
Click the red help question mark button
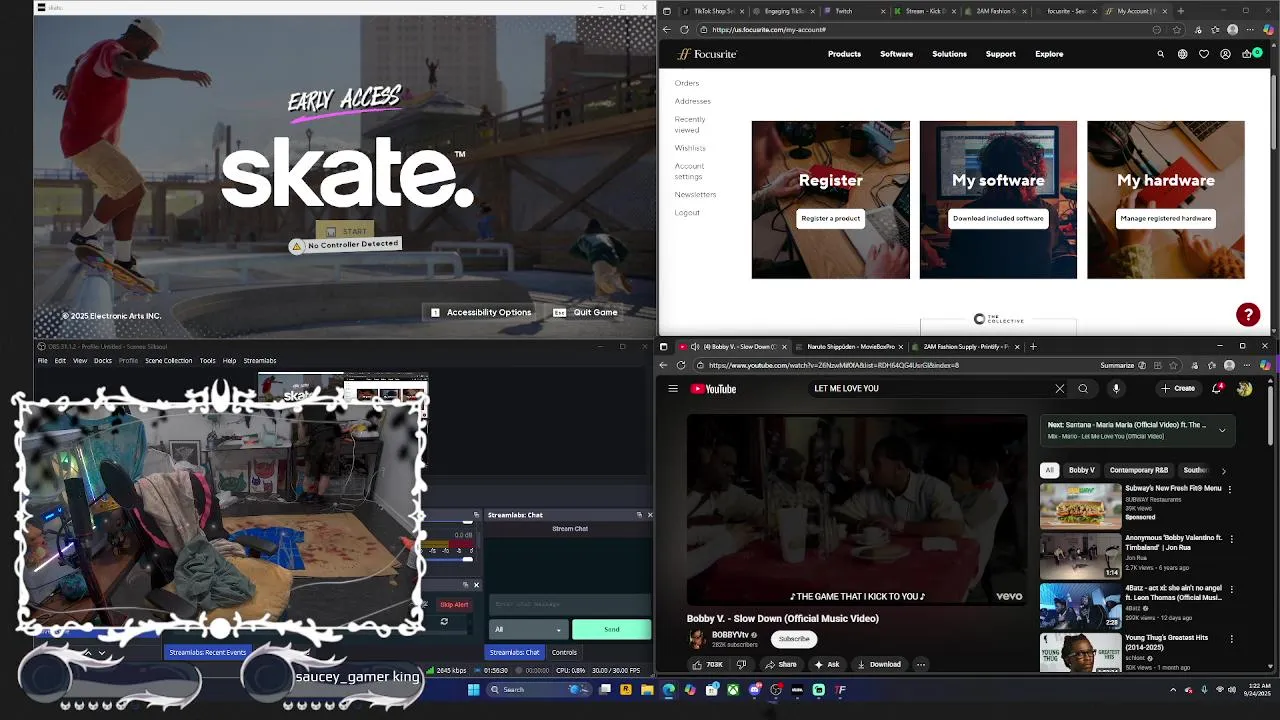(1248, 315)
